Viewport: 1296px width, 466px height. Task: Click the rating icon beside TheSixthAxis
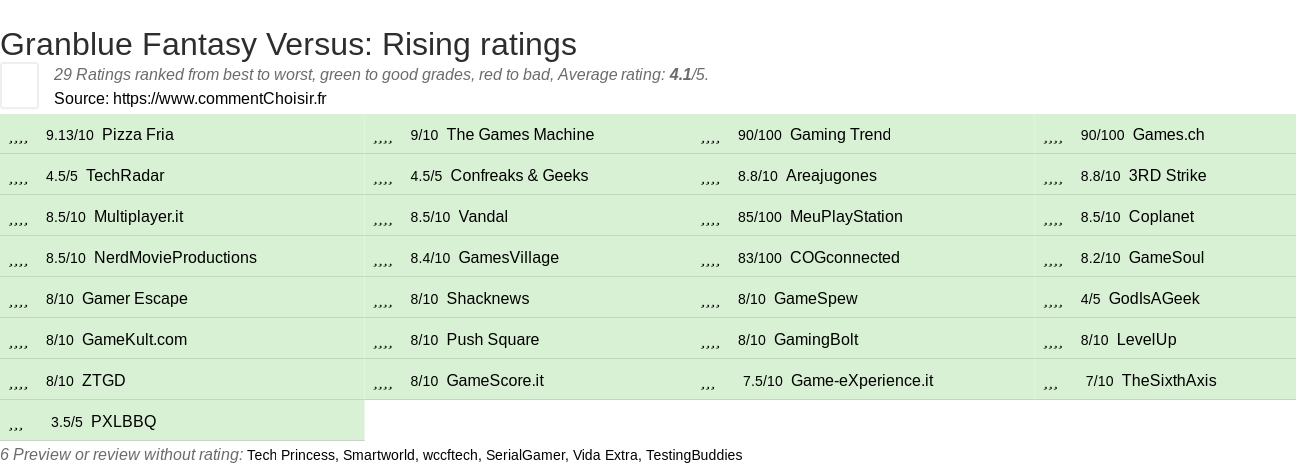tap(1051, 382)
